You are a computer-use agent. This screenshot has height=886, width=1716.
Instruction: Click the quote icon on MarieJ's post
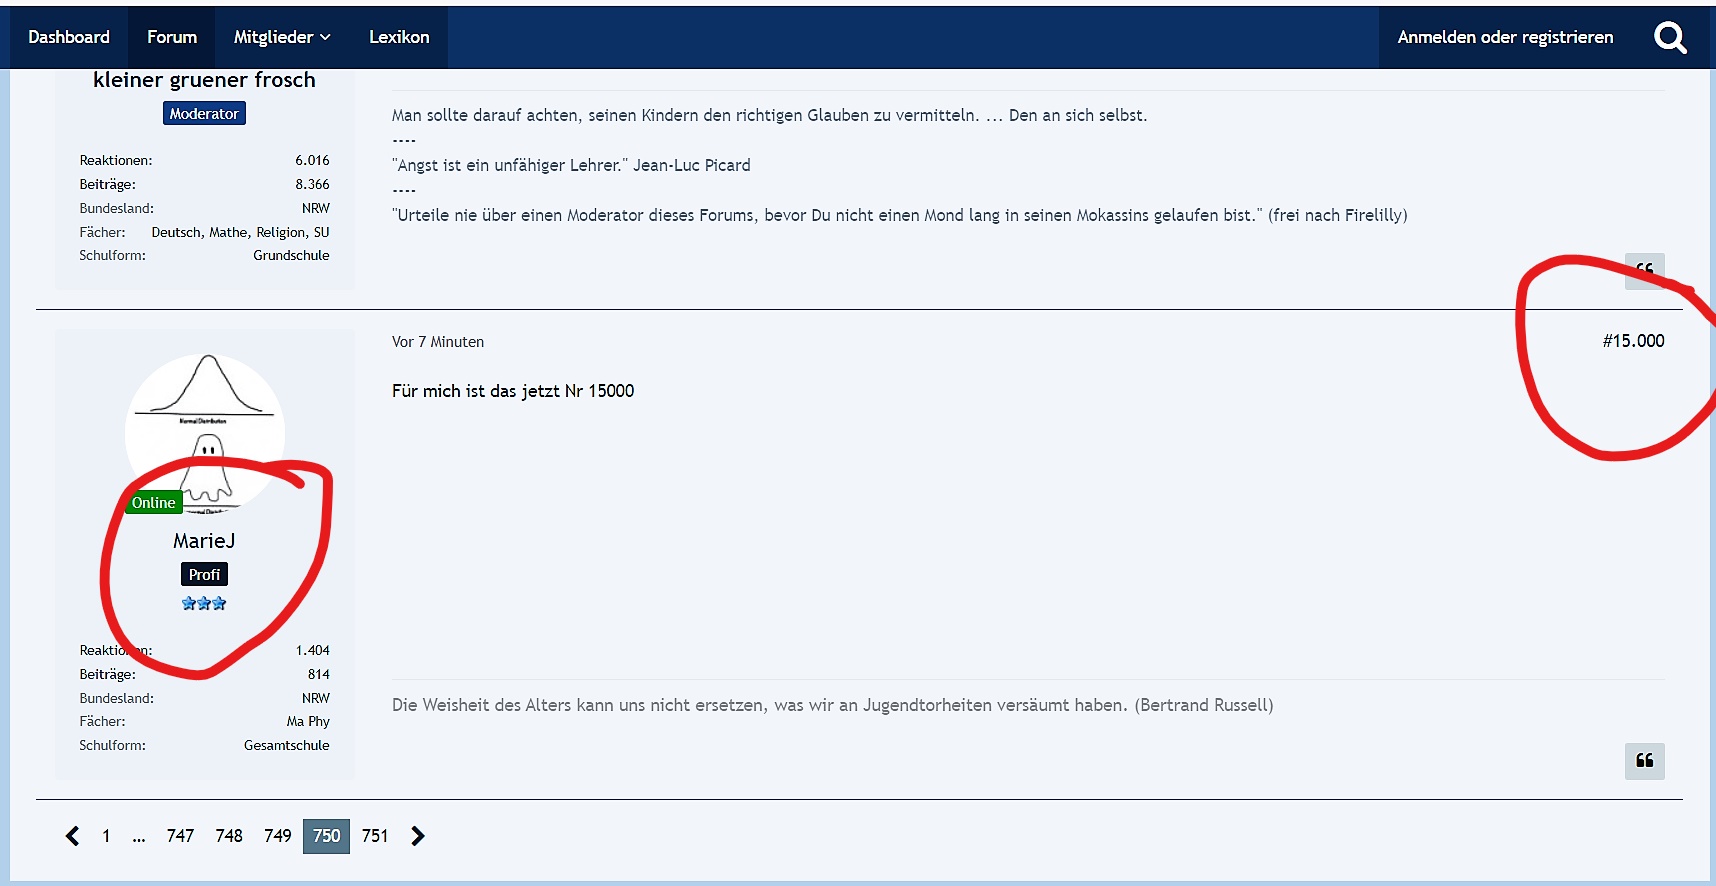[x=1644, y=761]
